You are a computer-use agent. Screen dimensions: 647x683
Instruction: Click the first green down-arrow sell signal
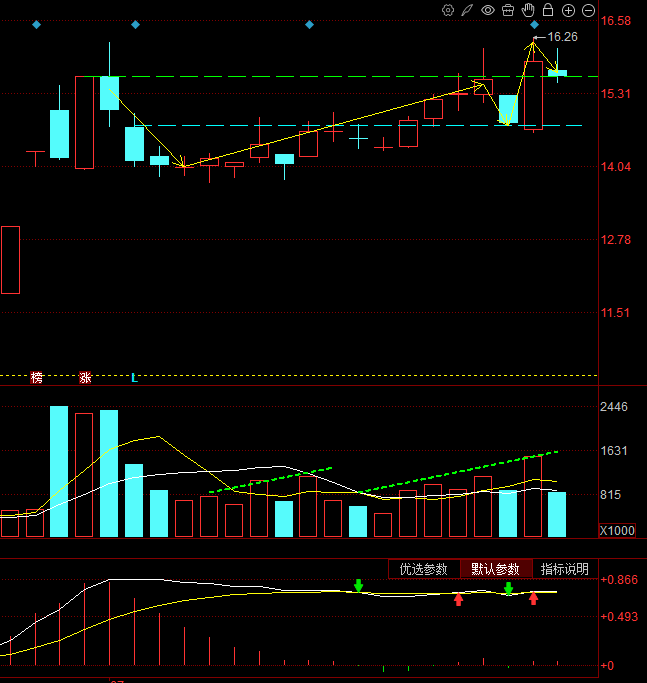tap(359, 585)
